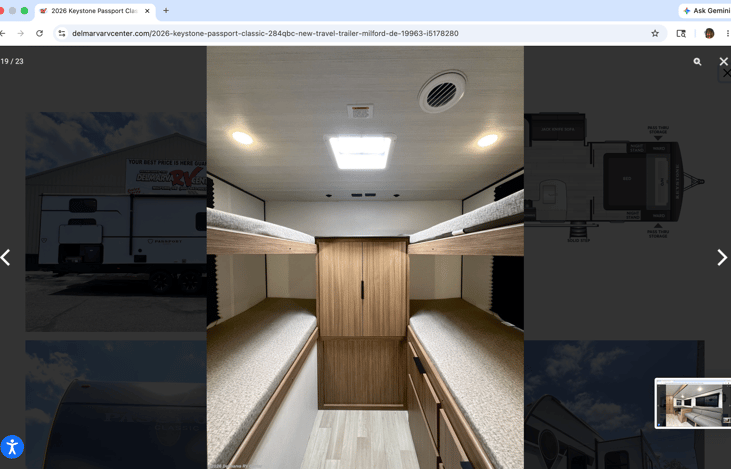Go to the next gallery photo
The width and height of the screenshot is (731, 469).
pos(722,257)
